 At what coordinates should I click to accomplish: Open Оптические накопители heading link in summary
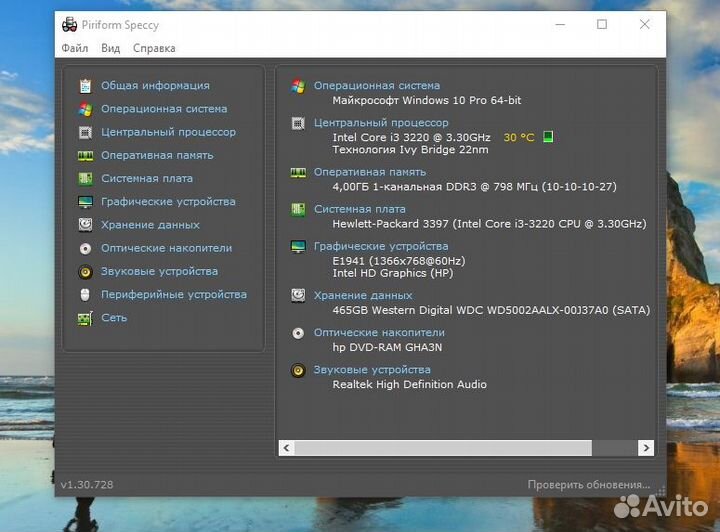379,333
